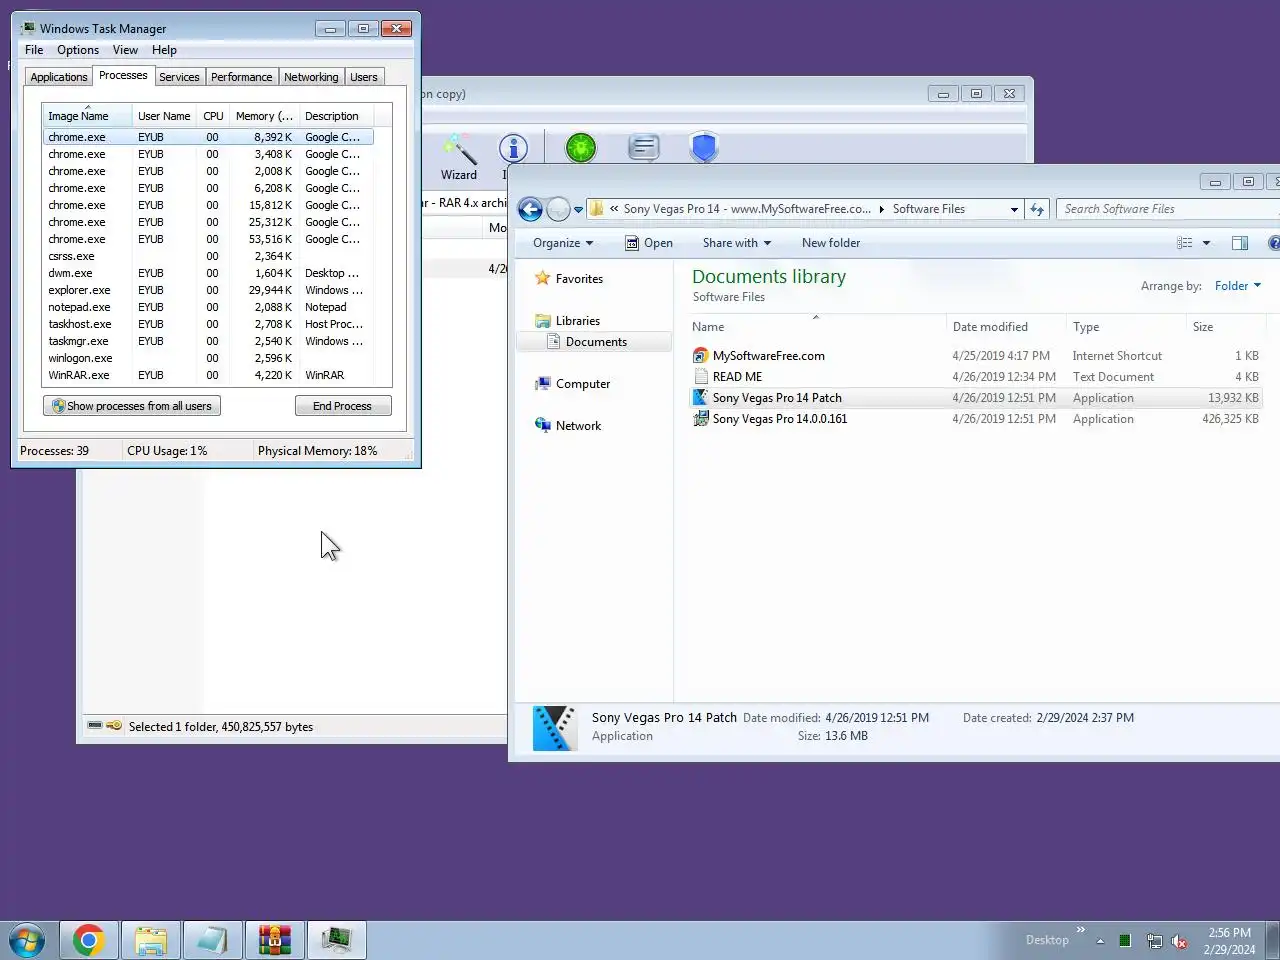Click Show processes from all users
Image resolution: width=1280 pixels, height=960 pixels.
point(132,406)
